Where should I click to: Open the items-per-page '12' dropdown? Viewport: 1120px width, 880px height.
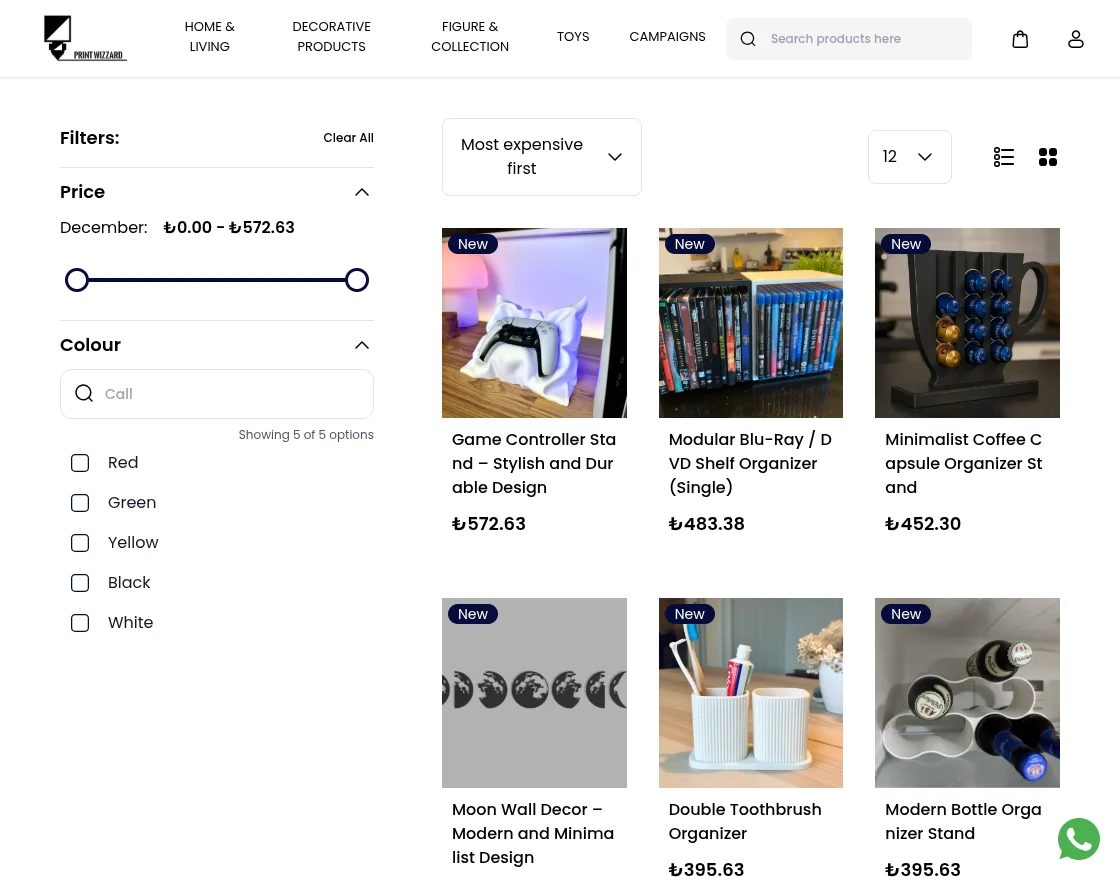(909, 157)
